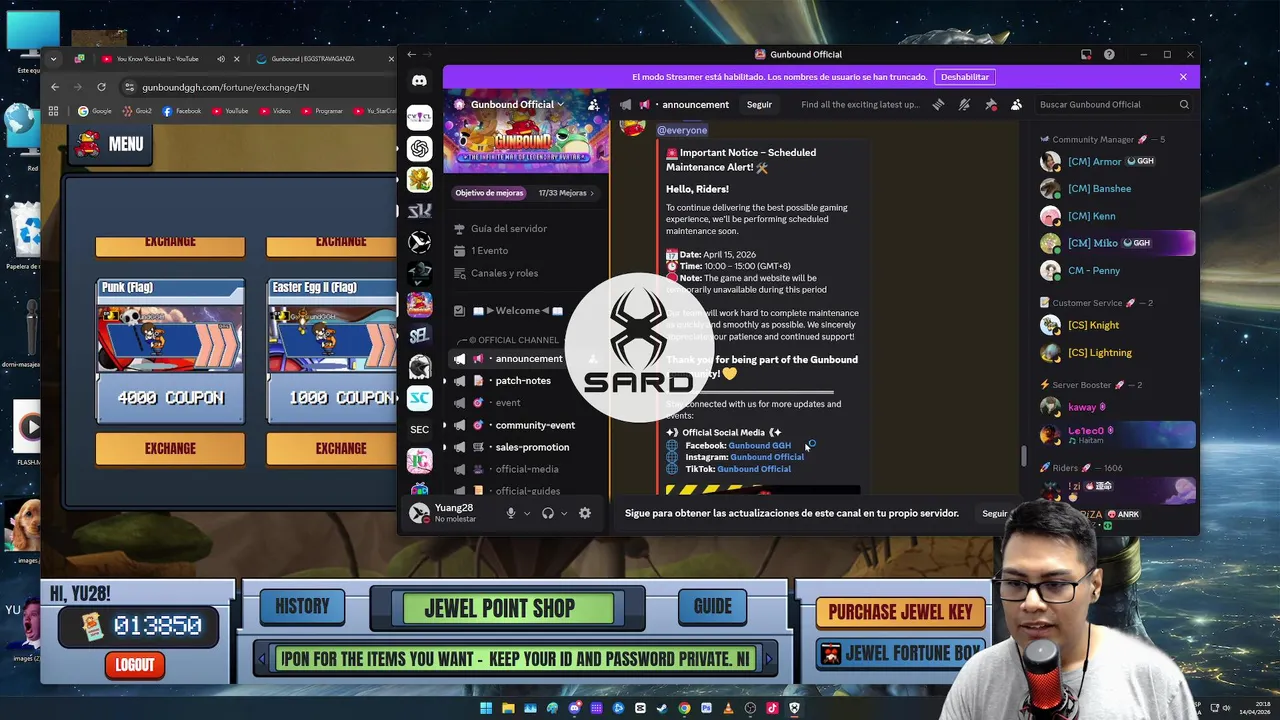Open Instagram Gunbound Official link
The width and height of the screenshot is (1280, 720).
(x=767, y=457)
